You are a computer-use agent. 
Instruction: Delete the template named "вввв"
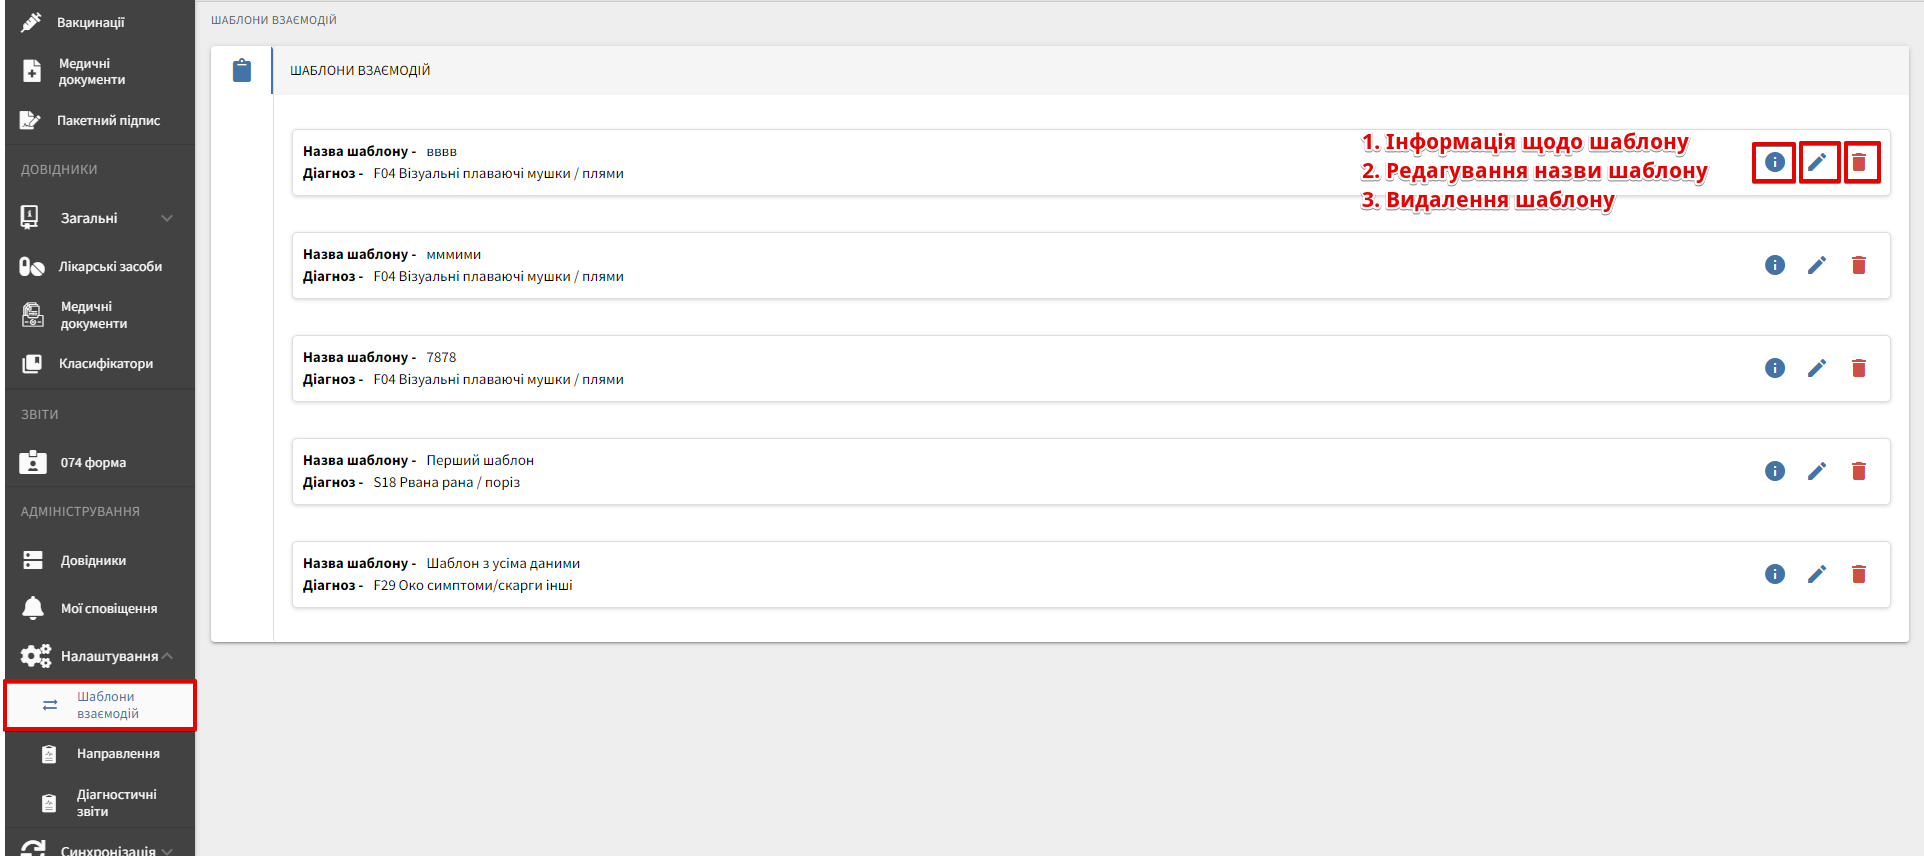coord(1859,162)
